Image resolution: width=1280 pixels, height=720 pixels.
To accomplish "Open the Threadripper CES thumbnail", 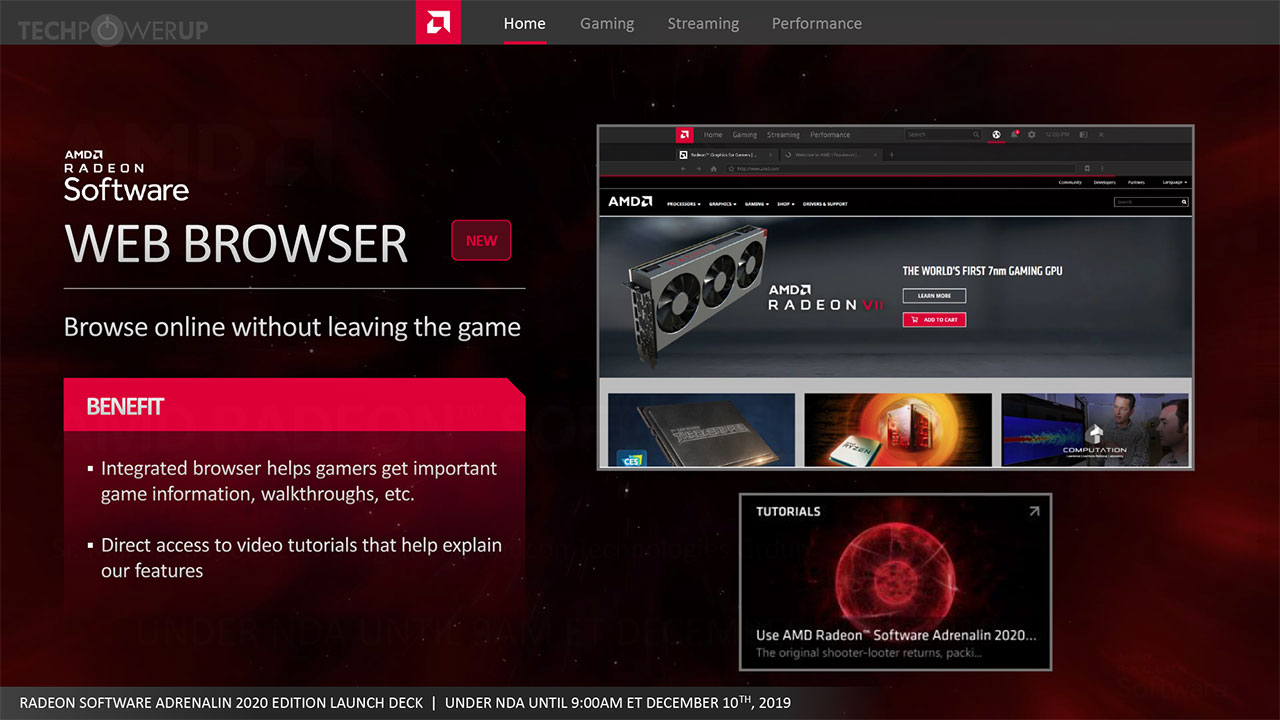I will point(701,429).
